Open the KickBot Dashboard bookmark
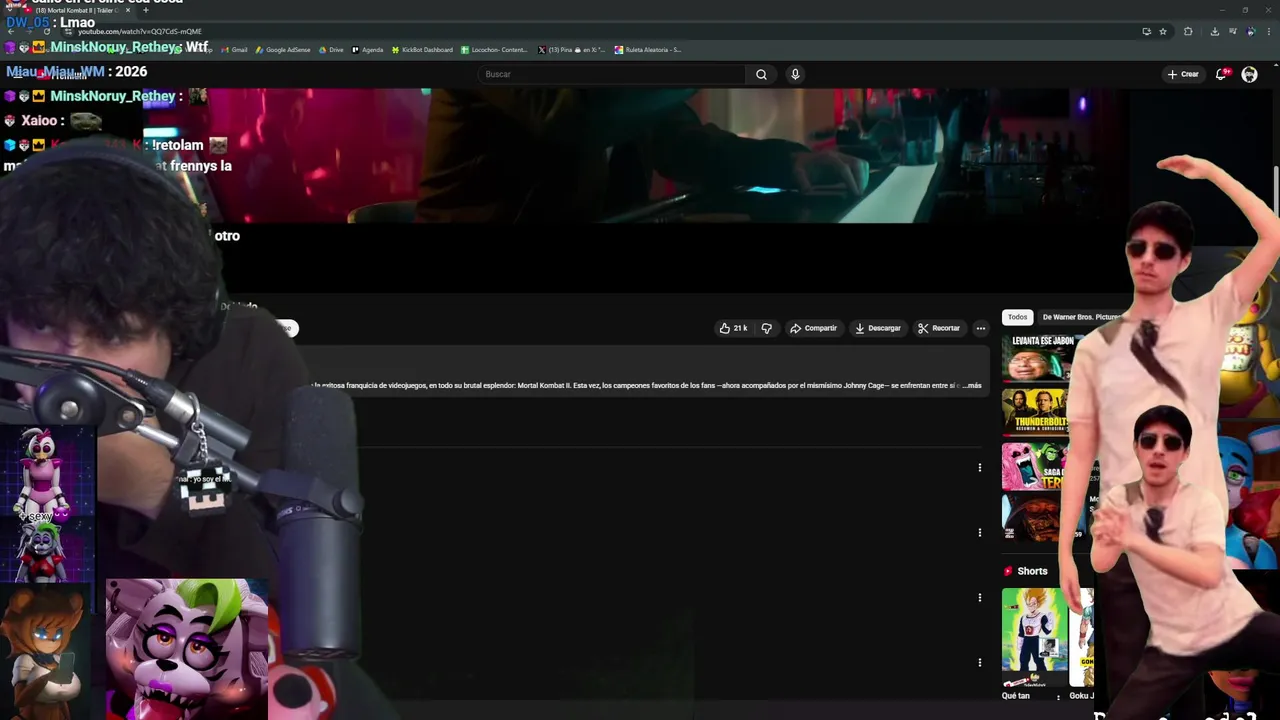Image resolution: width=1280 pixels, height=720 pixels. tap(423, 50)
